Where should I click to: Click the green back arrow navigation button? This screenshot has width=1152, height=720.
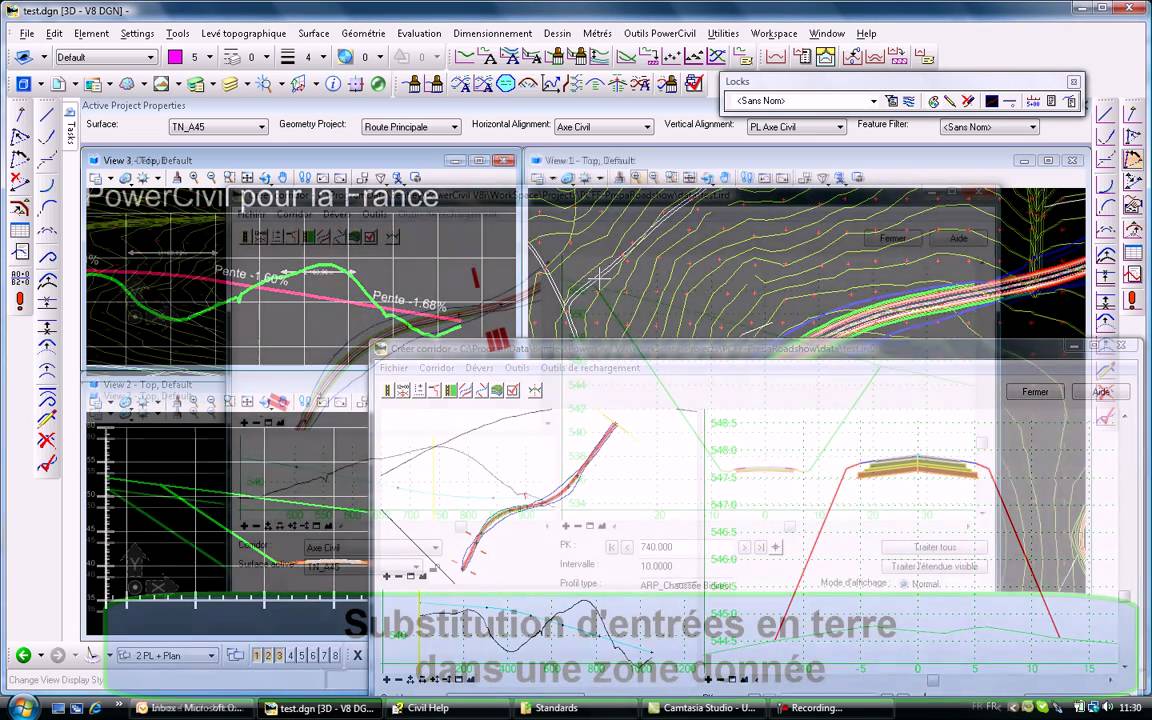(24, 655)
